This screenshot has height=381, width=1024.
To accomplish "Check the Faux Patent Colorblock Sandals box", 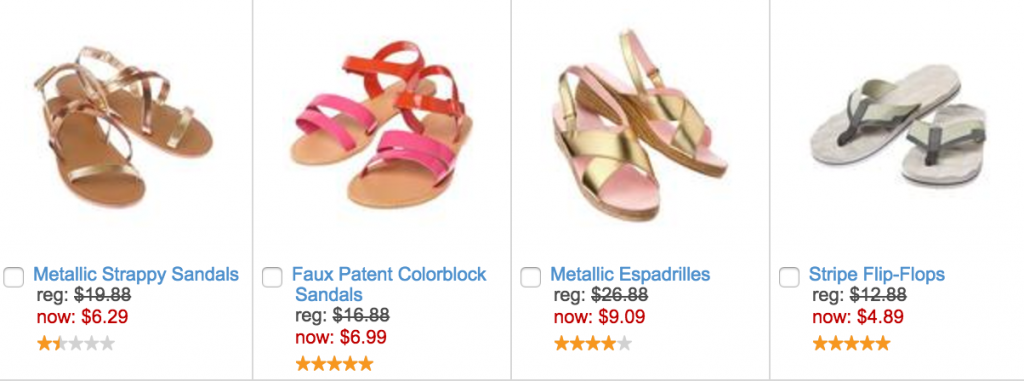I will [272, 277].
